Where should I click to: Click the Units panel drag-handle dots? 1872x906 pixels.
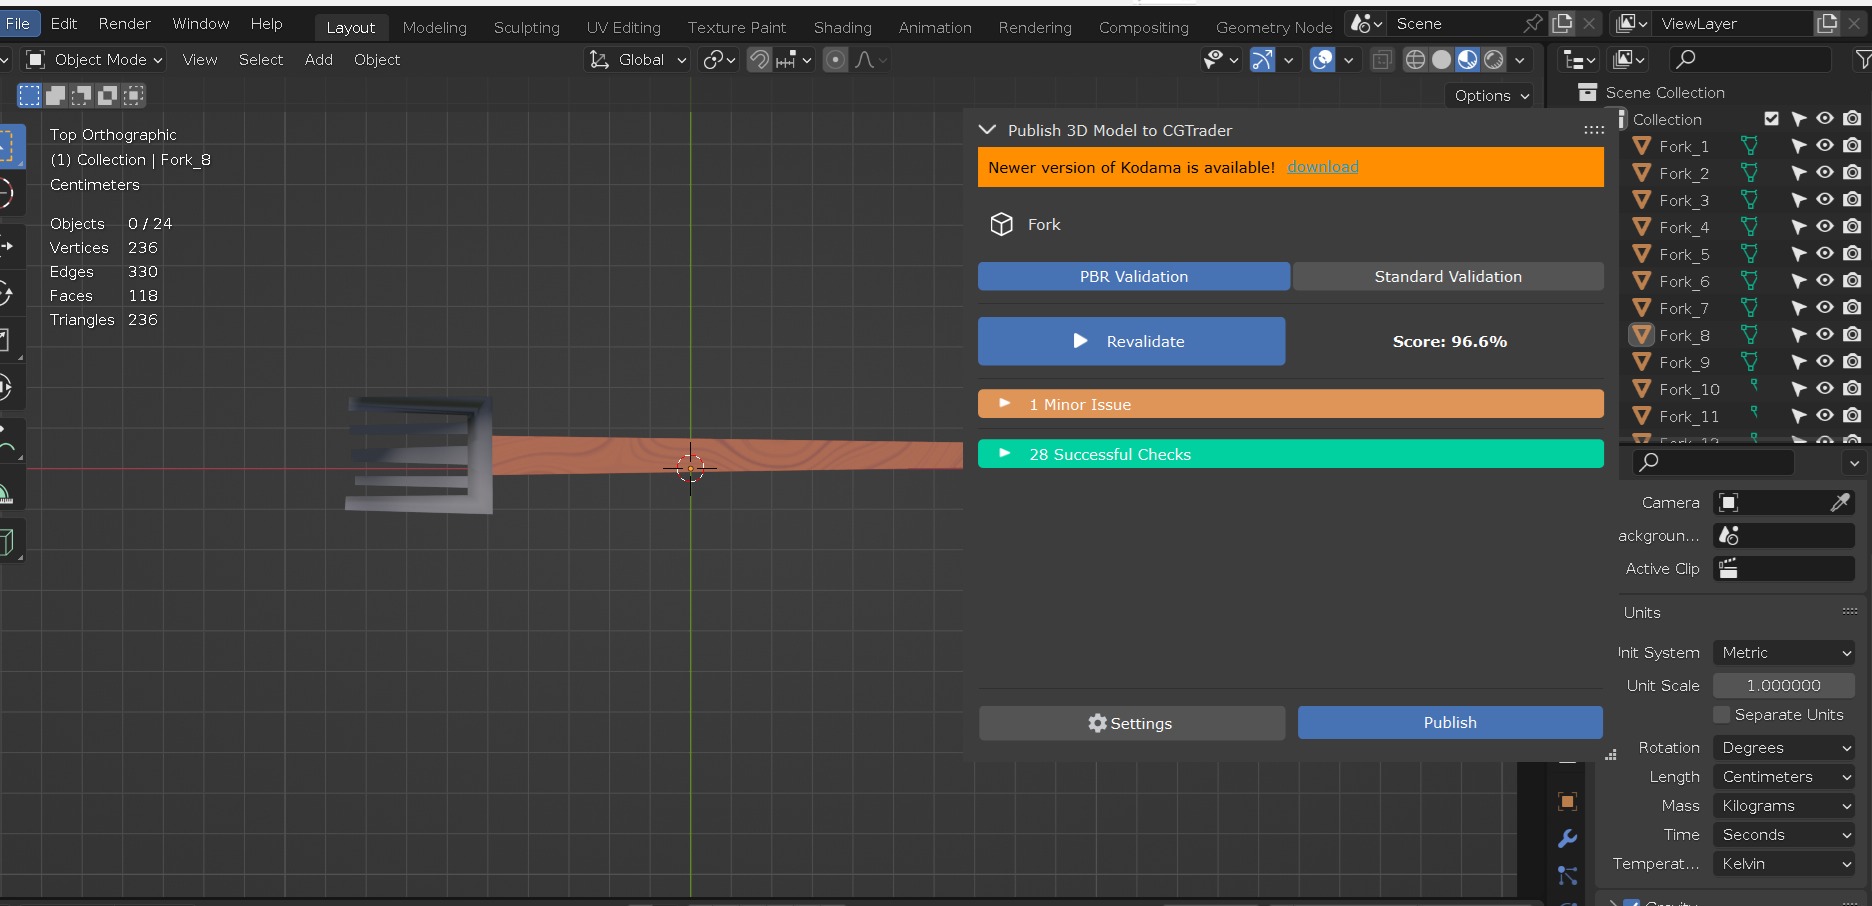coord(1850,611)
